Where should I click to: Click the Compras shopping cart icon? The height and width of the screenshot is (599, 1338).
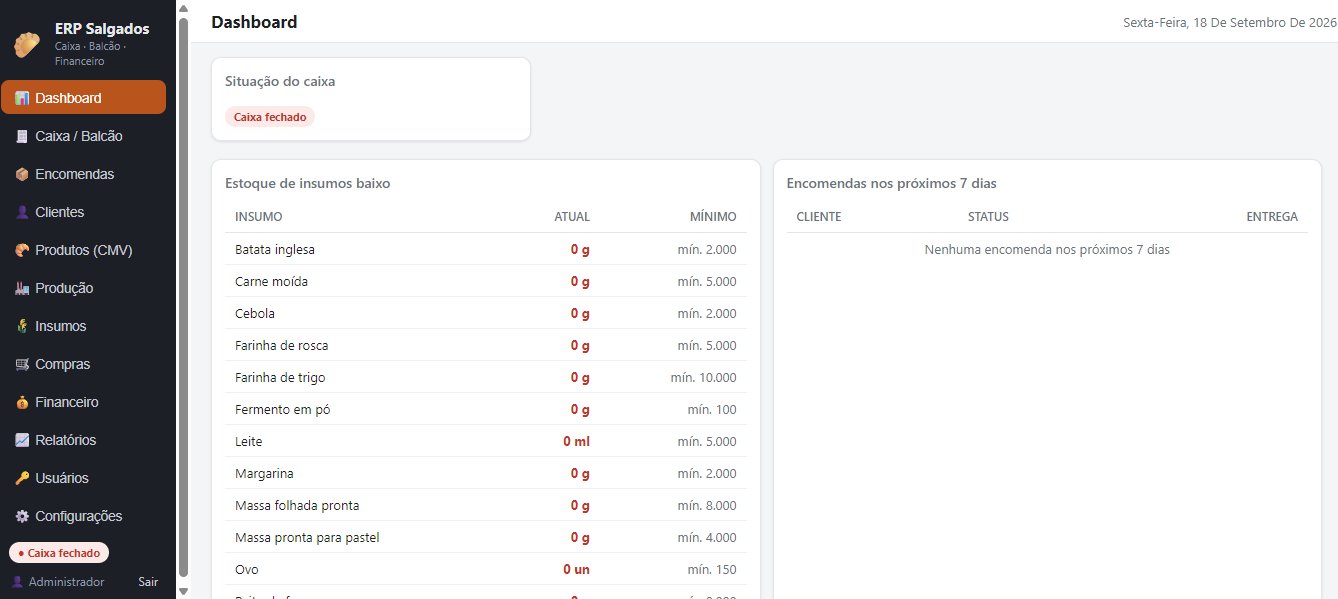(x=22, y=364)
